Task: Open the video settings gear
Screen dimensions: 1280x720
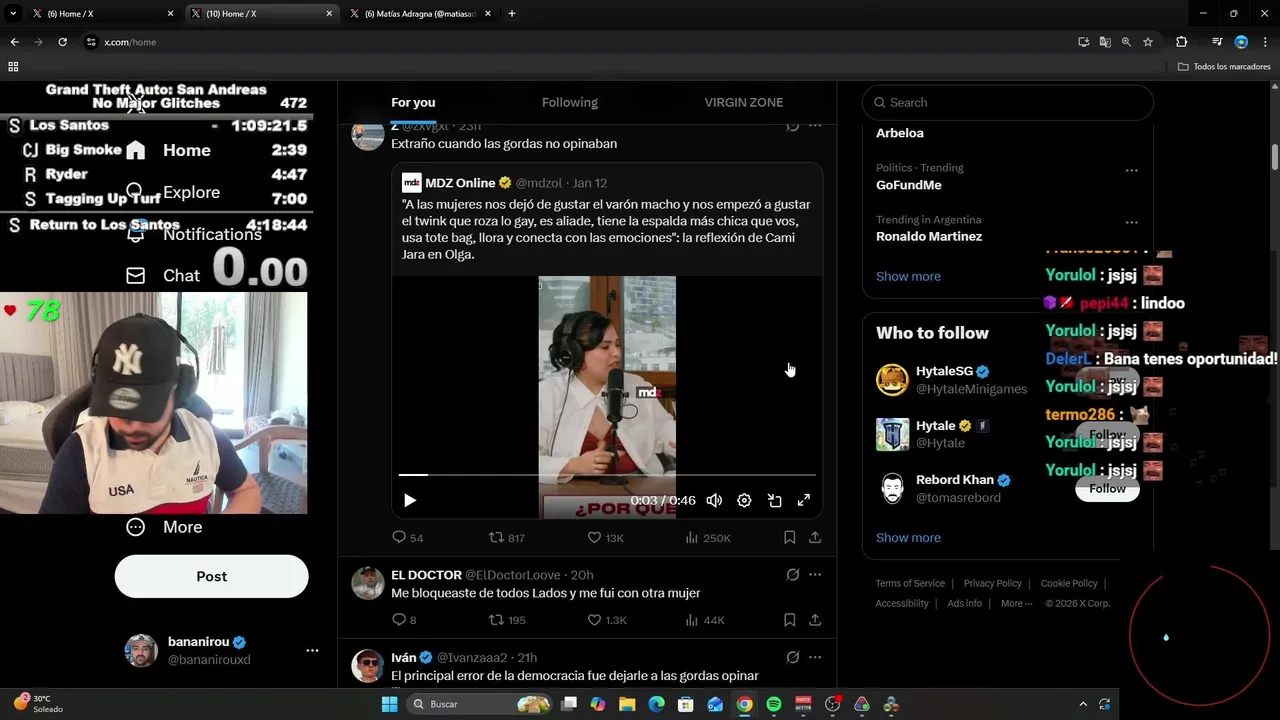Action: [x=744, y=500]
